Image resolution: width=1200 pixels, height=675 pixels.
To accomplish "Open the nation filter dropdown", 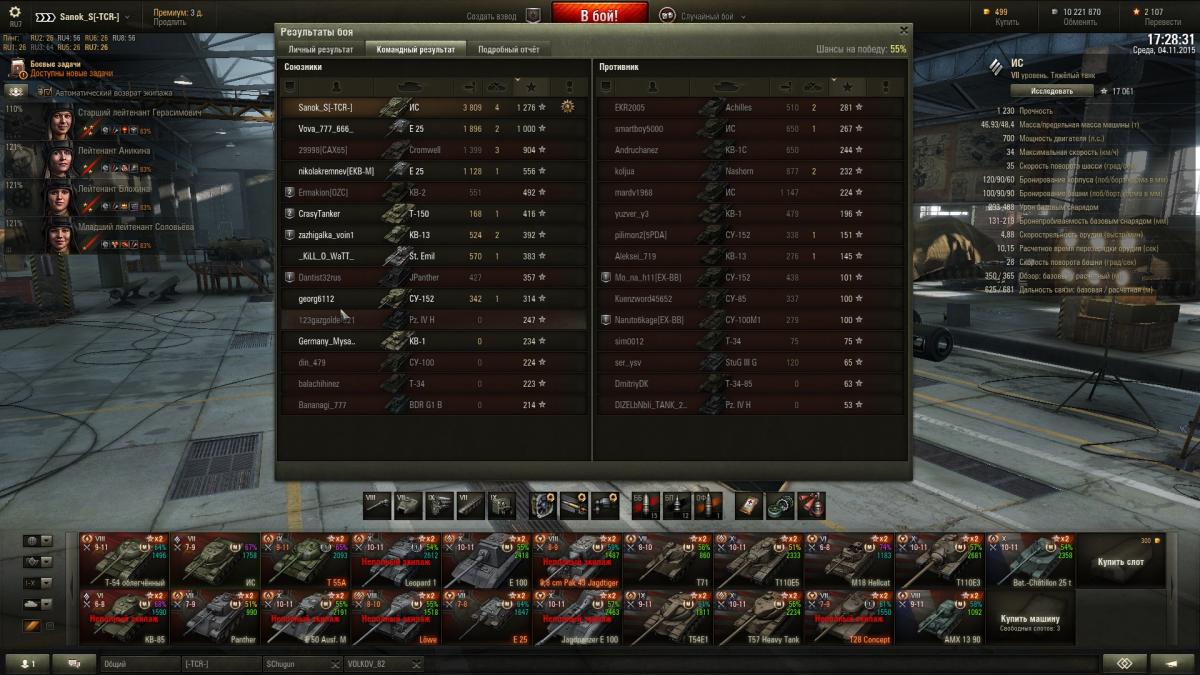I will click(37, 541).
